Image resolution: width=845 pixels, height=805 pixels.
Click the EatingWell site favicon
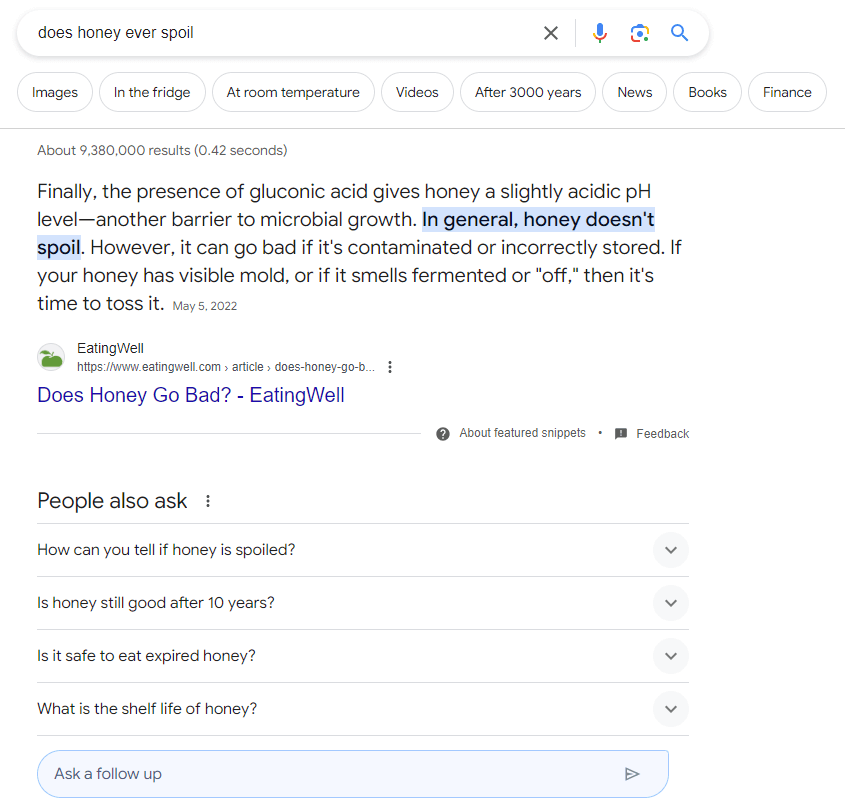pos(51,357)
